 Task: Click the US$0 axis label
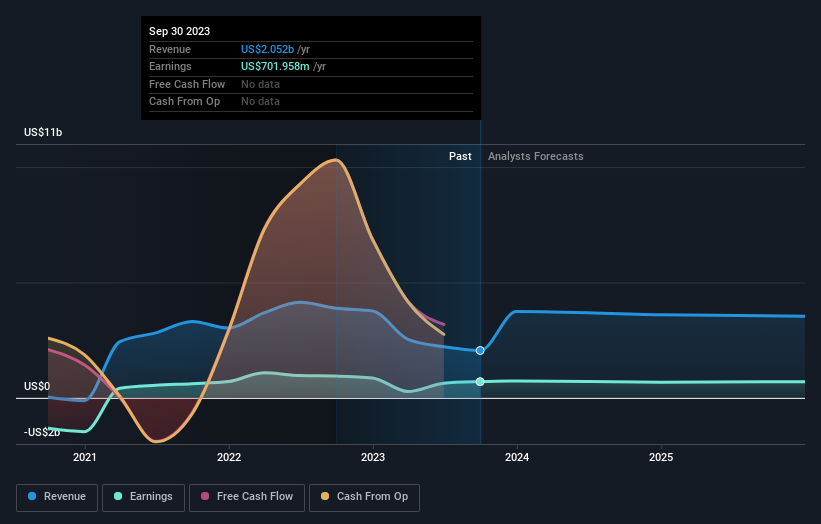[x=37, y=386]
